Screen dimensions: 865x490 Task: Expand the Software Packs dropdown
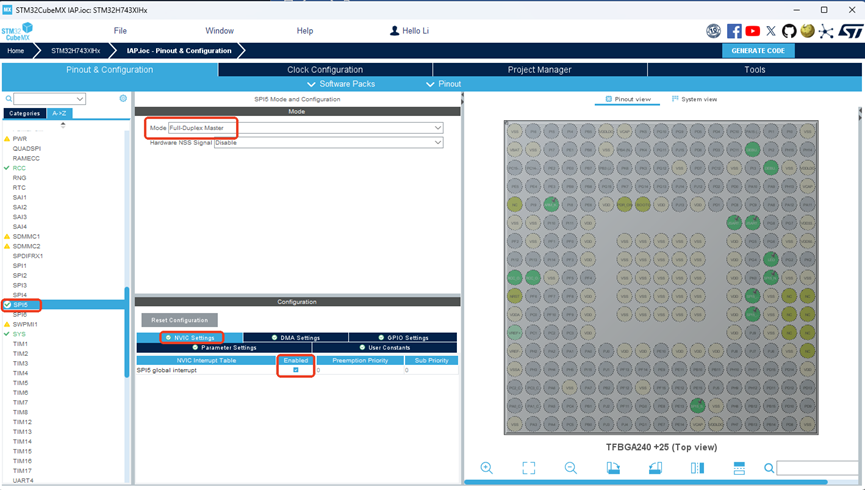coord(341,84)
